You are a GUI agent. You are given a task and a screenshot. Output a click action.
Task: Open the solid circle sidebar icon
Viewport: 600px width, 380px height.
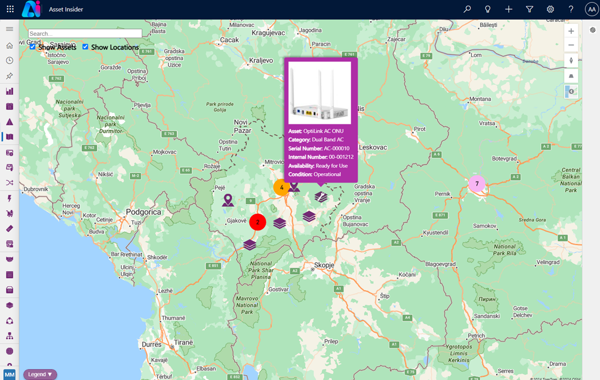tap(10, 351)
